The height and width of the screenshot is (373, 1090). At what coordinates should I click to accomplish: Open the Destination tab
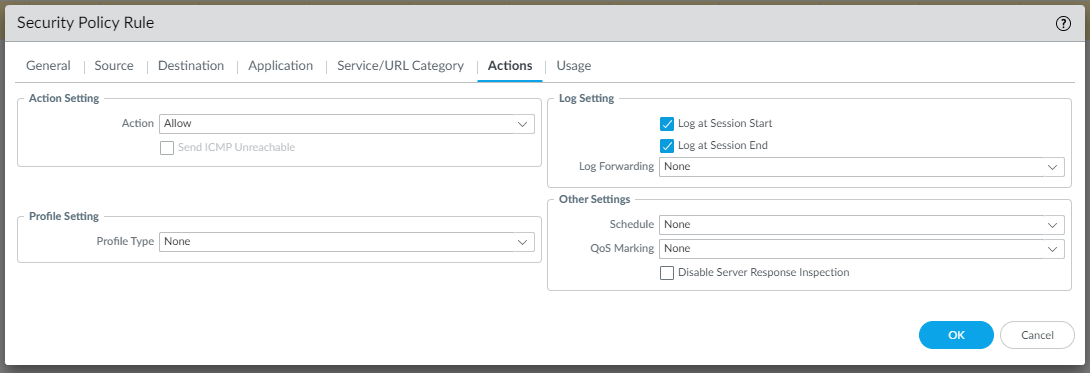(191, 66)
